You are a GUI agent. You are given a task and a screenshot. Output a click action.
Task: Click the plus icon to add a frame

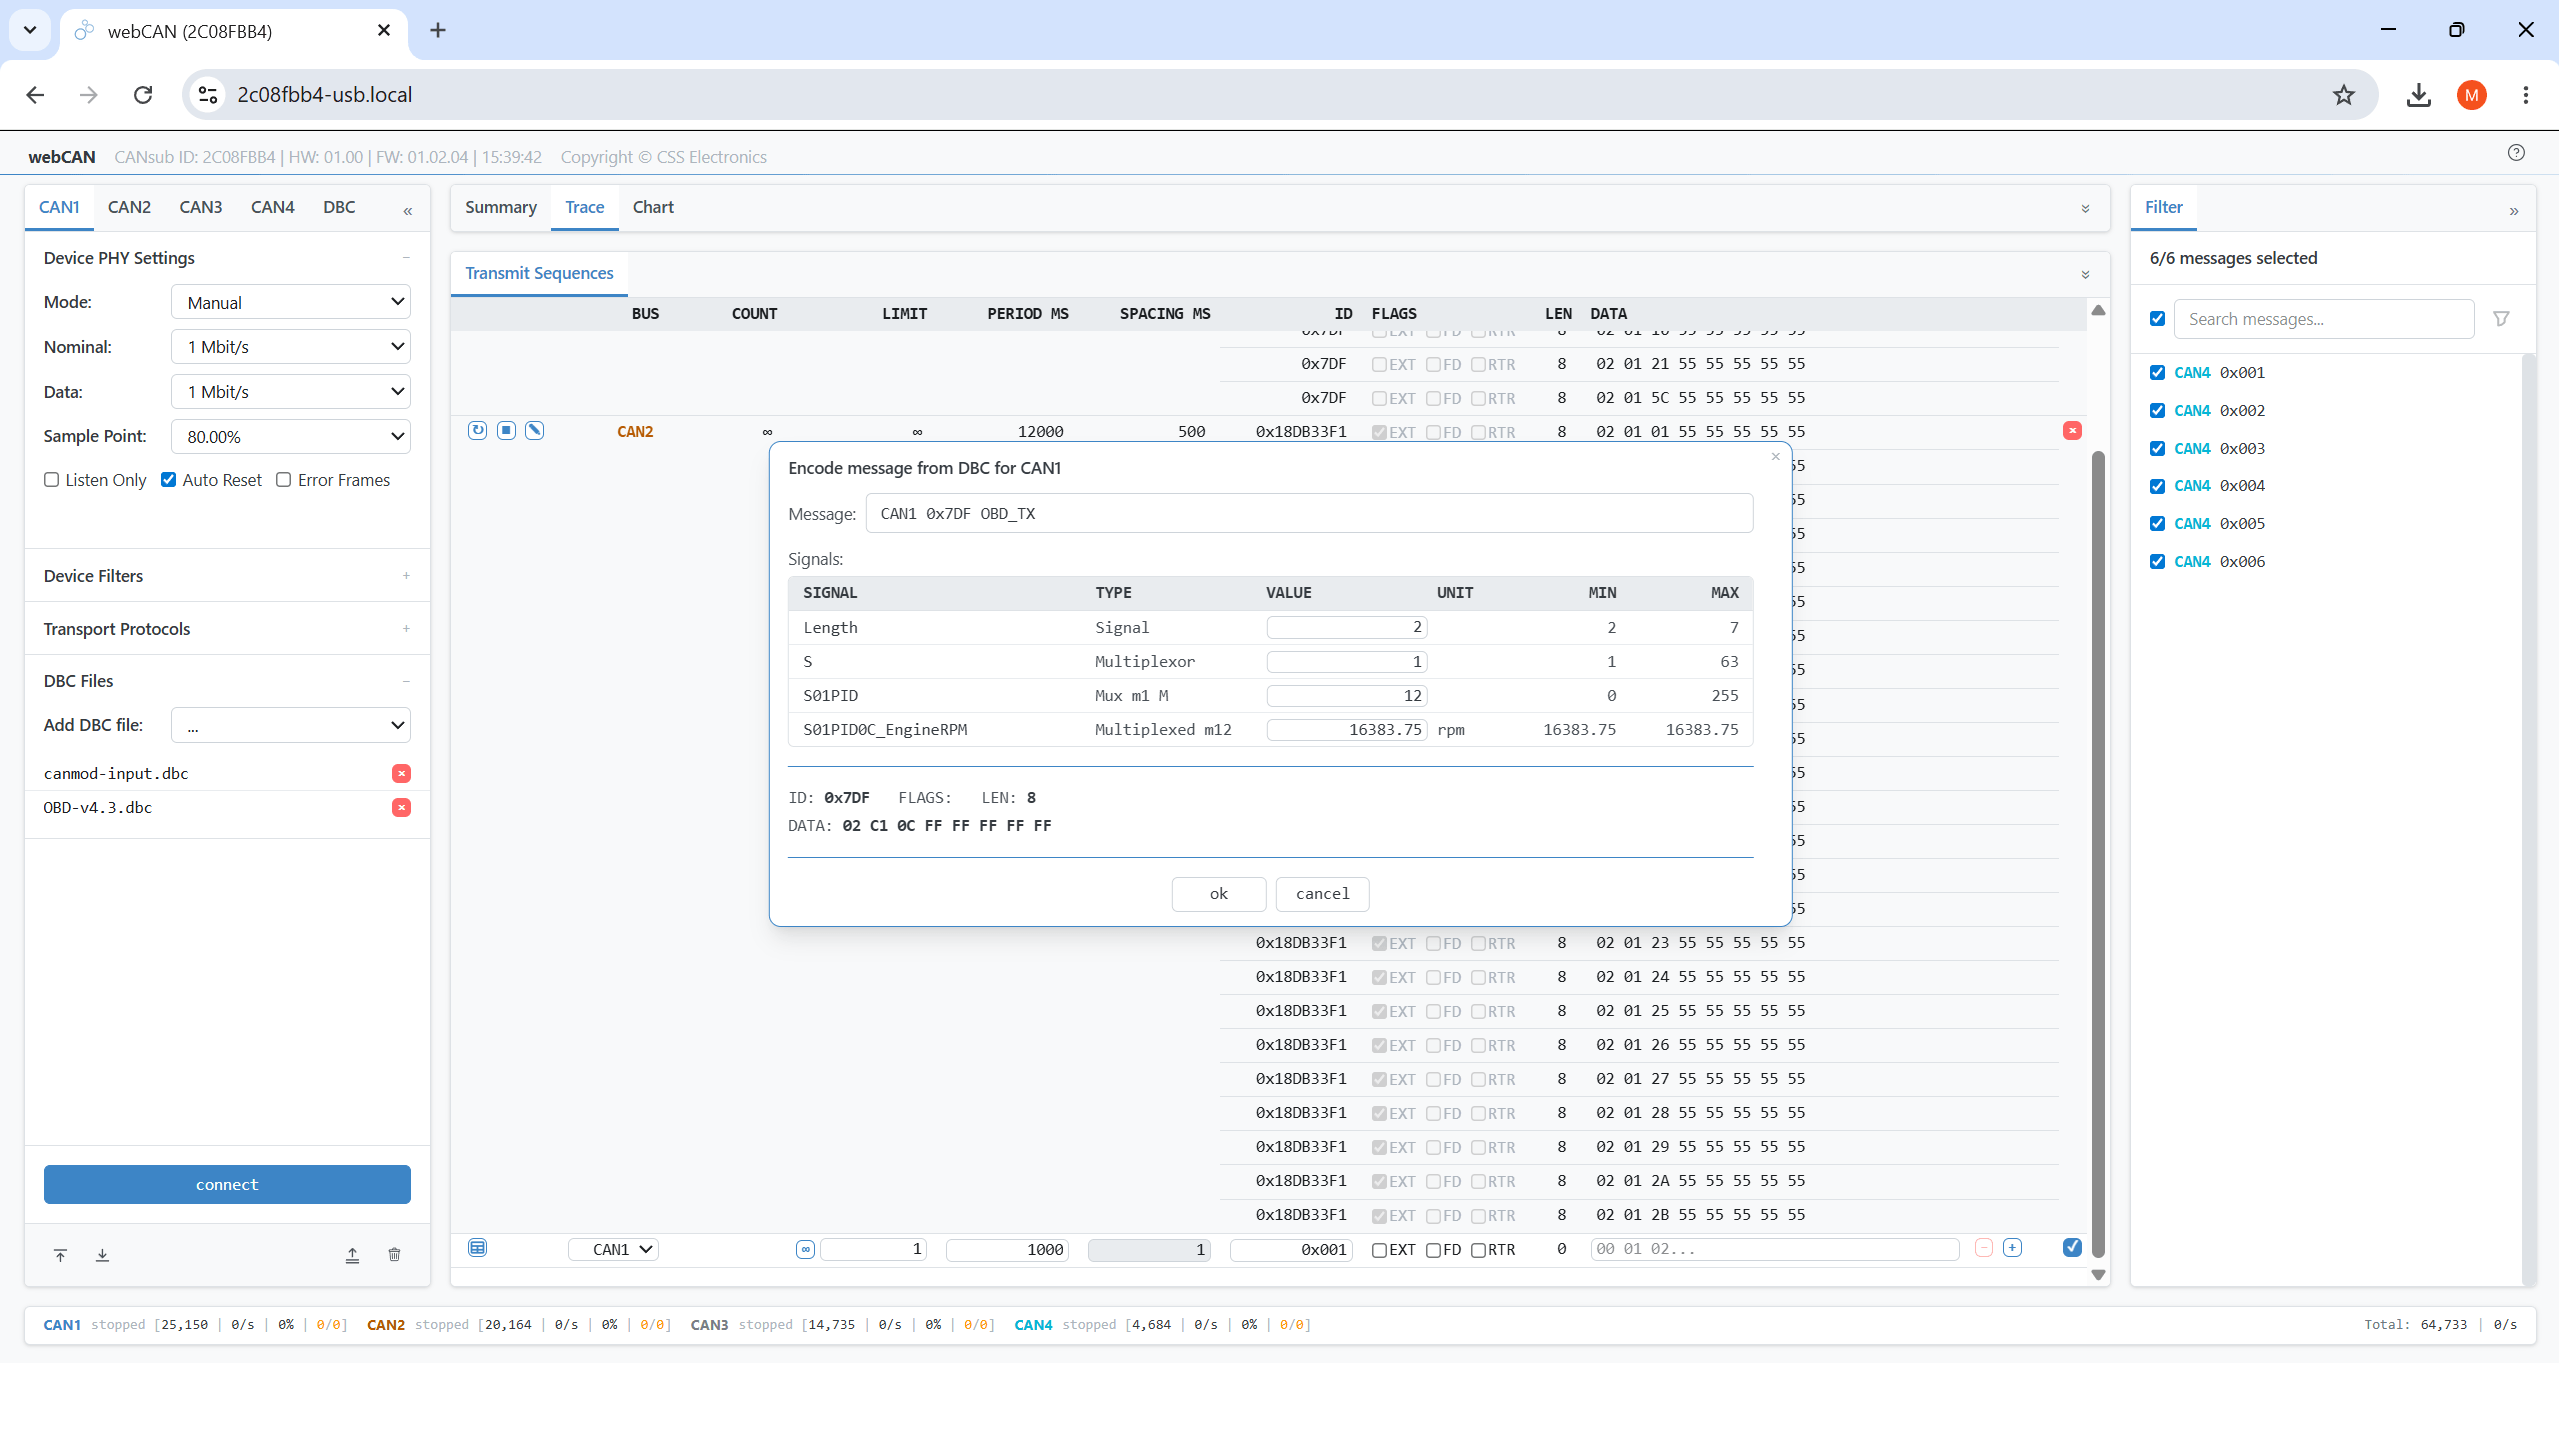[2013, 1248]
